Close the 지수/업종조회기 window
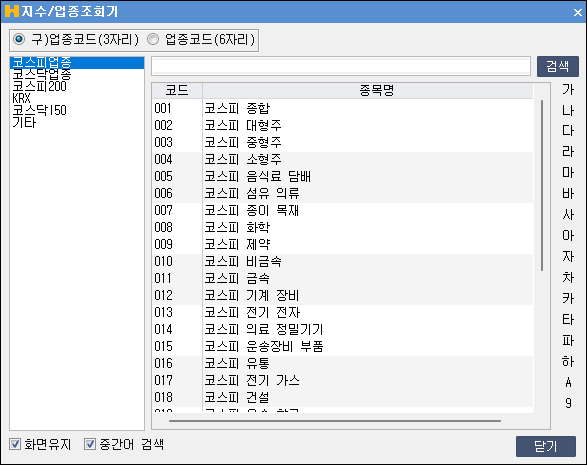 click(x=578, y=12)
